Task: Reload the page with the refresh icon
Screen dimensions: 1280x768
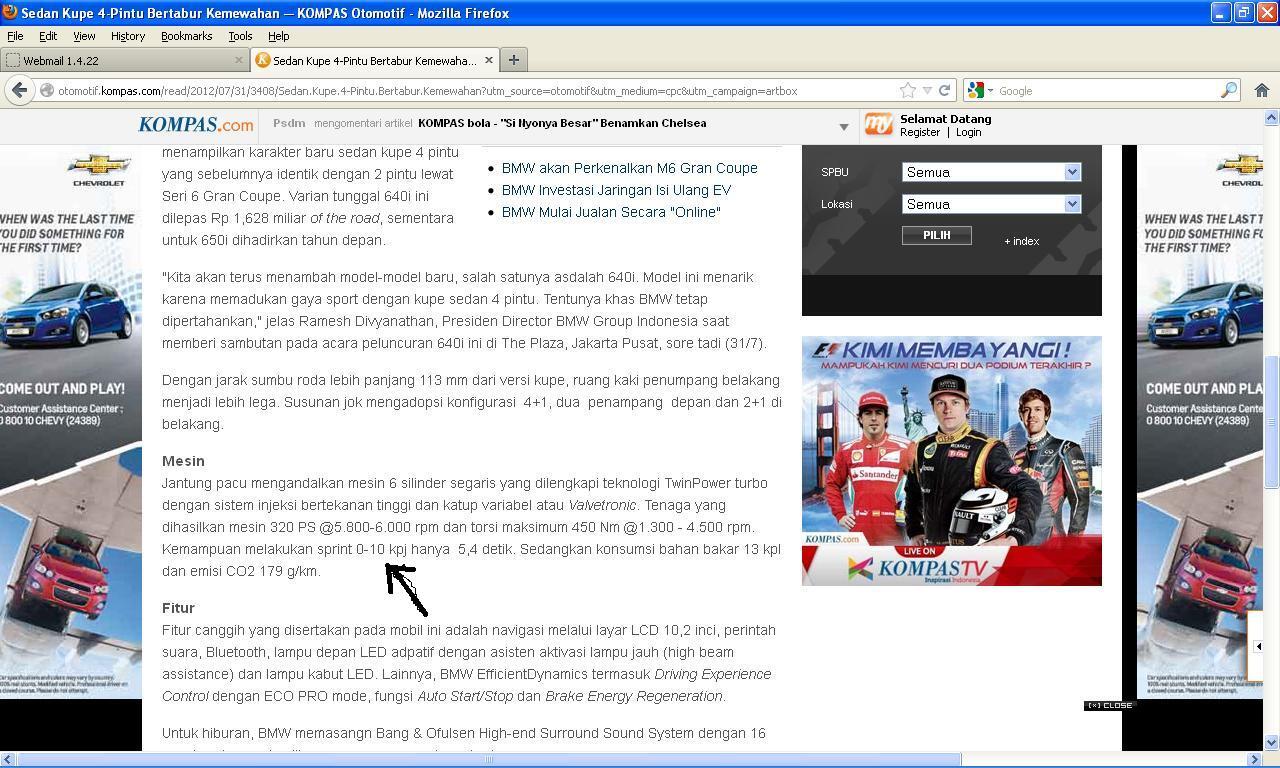Action: [944, 90]
